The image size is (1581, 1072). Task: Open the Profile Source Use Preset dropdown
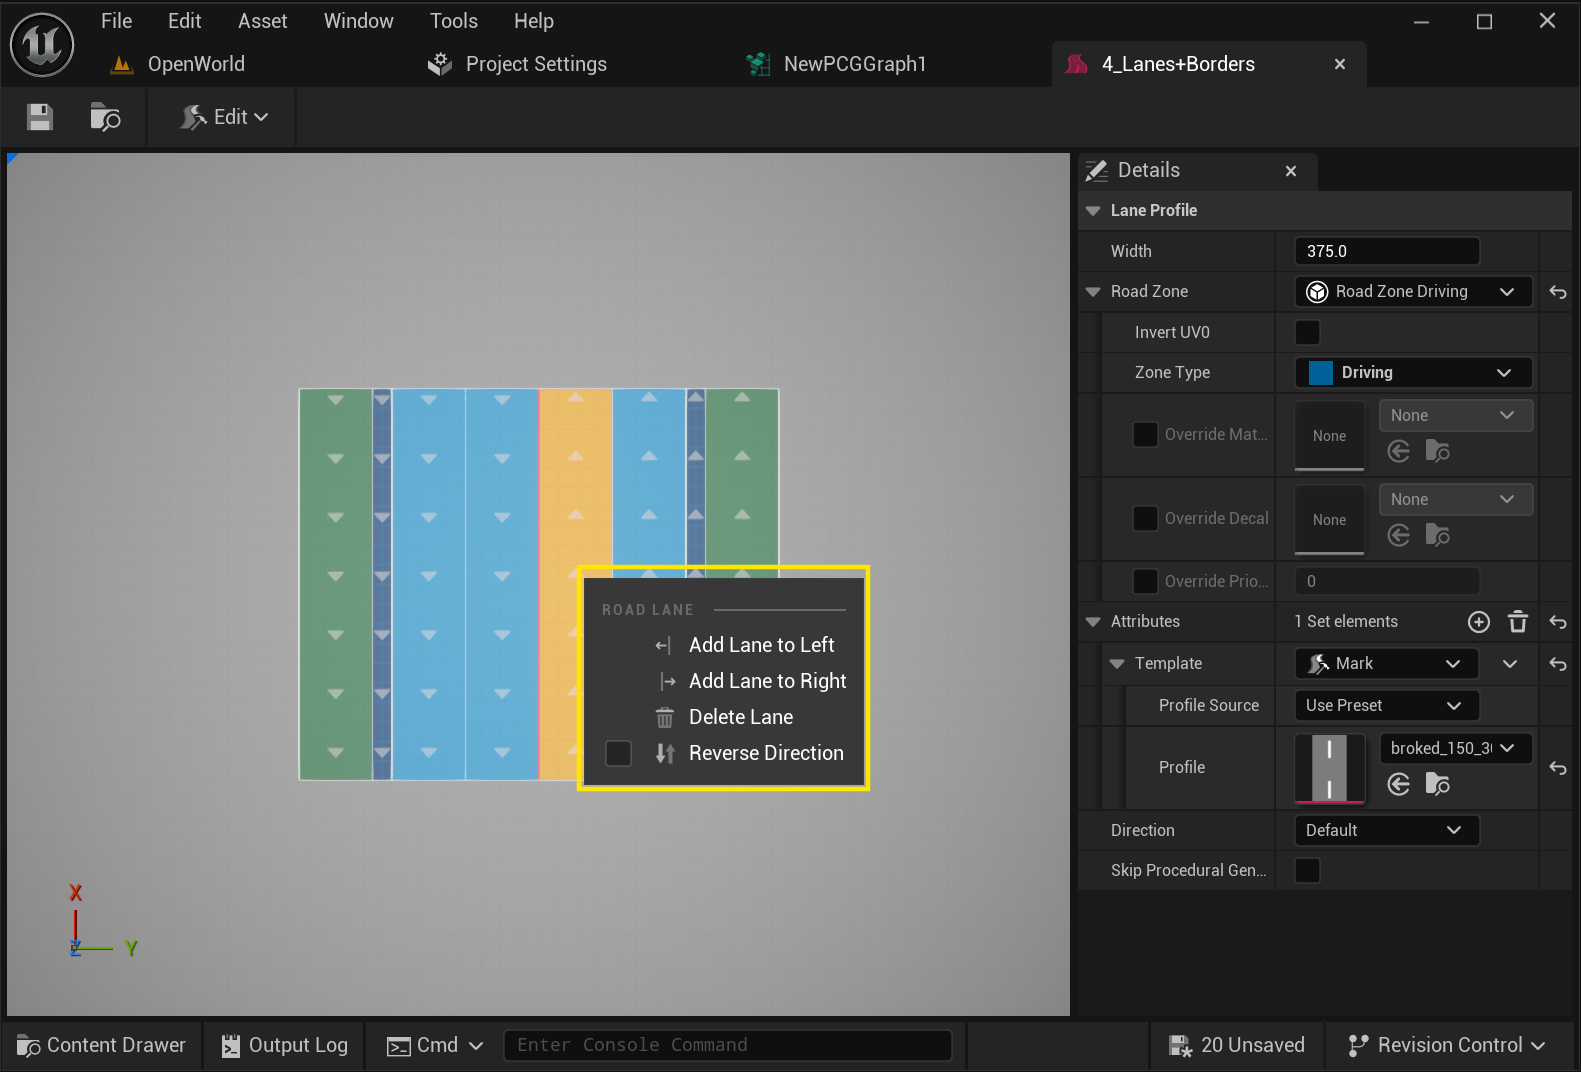pos(1386,705)
